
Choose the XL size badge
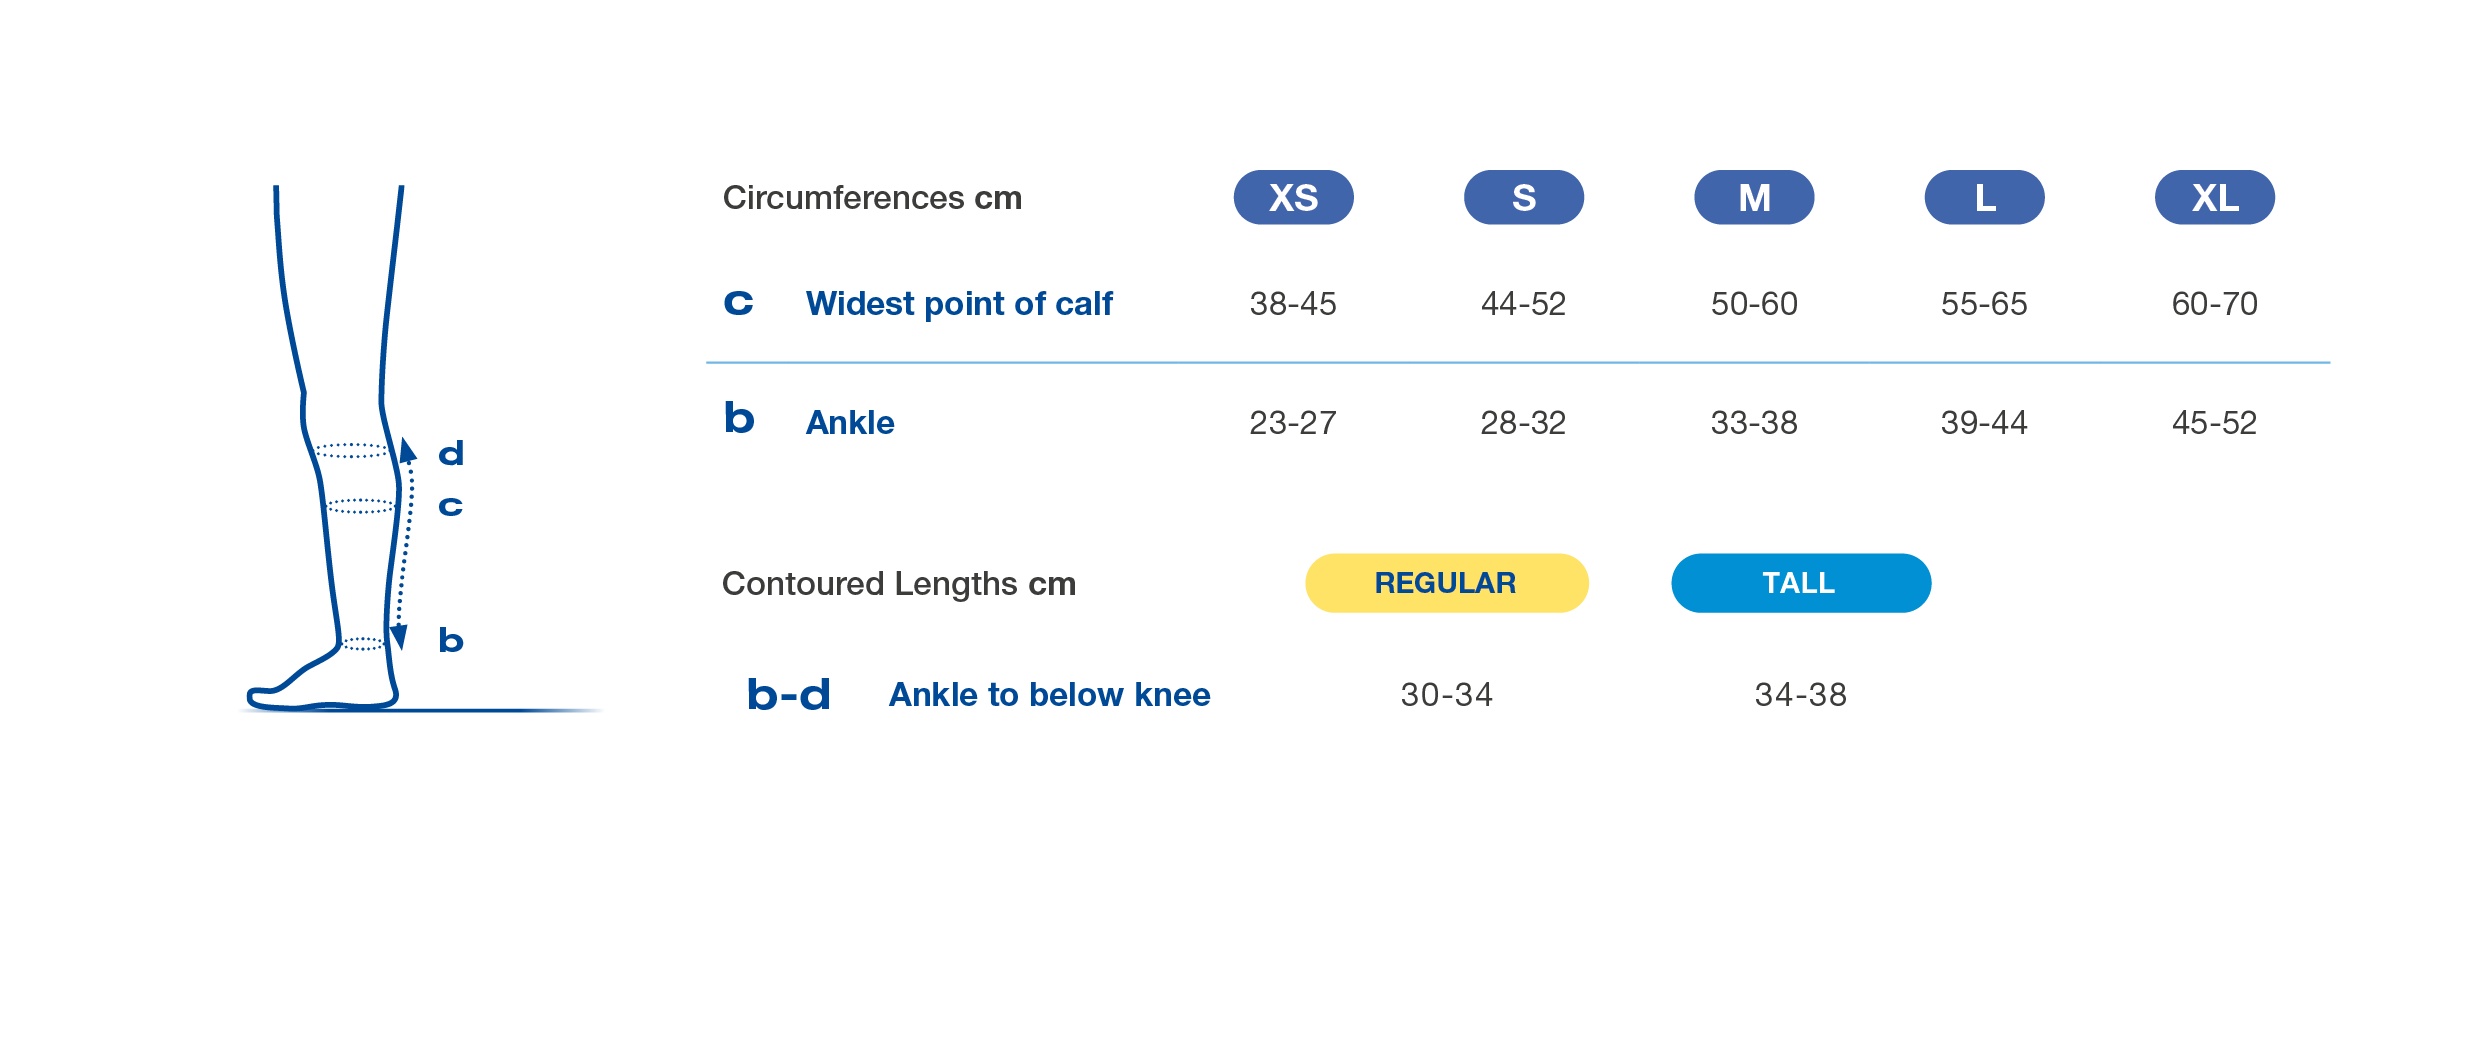pyautogui.click(x=2214, y=198)
